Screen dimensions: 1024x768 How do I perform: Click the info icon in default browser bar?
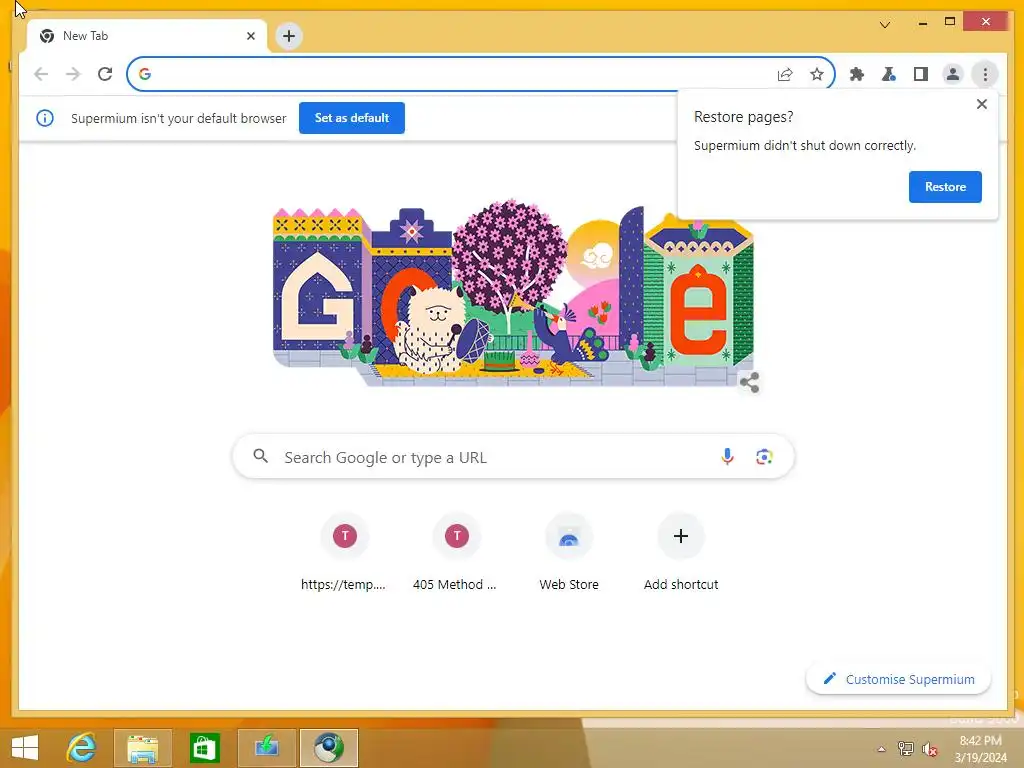pos(44,118)
